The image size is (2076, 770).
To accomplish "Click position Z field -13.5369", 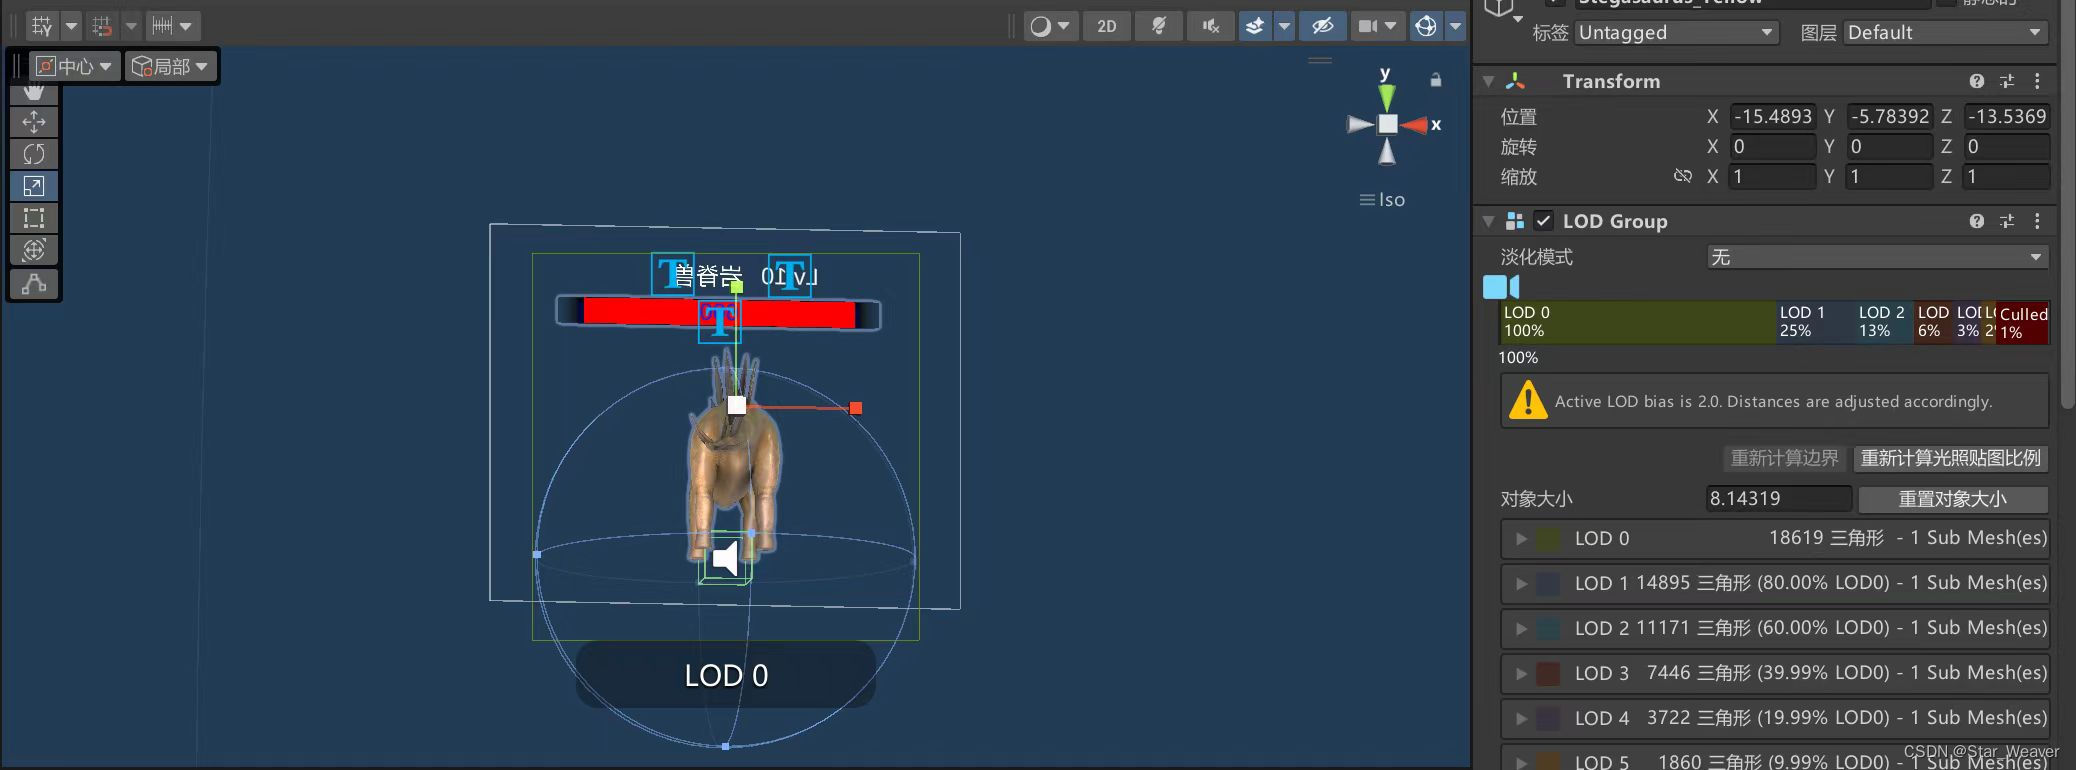I will coord(2007,116).
